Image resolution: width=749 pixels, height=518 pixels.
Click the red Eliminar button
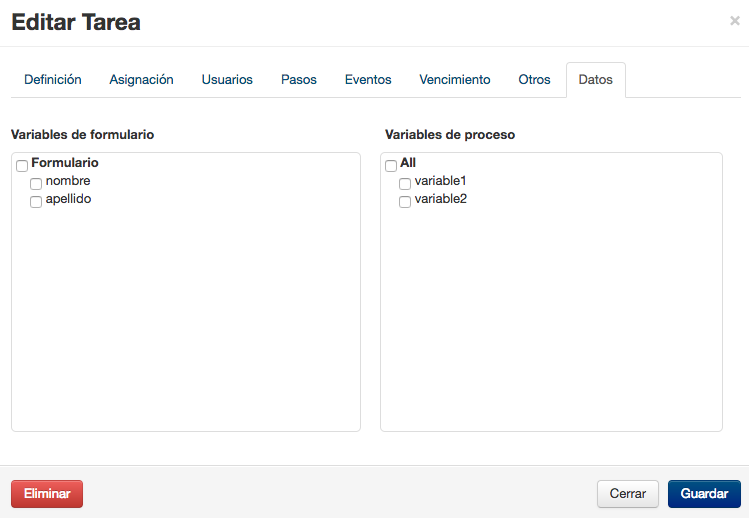[47, 494]
